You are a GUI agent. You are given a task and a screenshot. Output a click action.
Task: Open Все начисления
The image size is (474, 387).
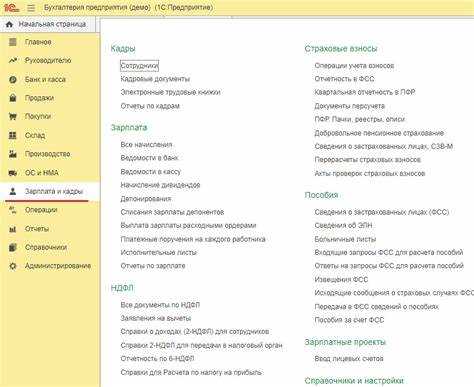coord(146,145)
